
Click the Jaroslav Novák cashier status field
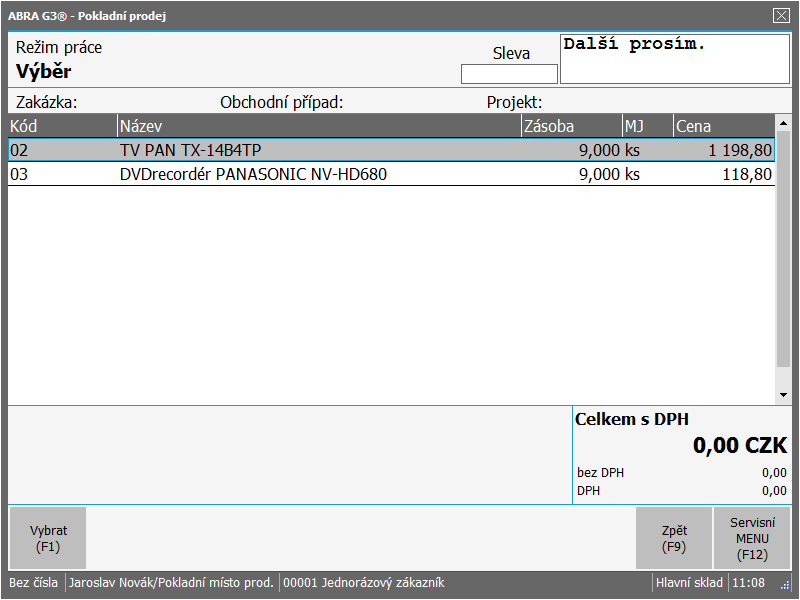(171, 583)
